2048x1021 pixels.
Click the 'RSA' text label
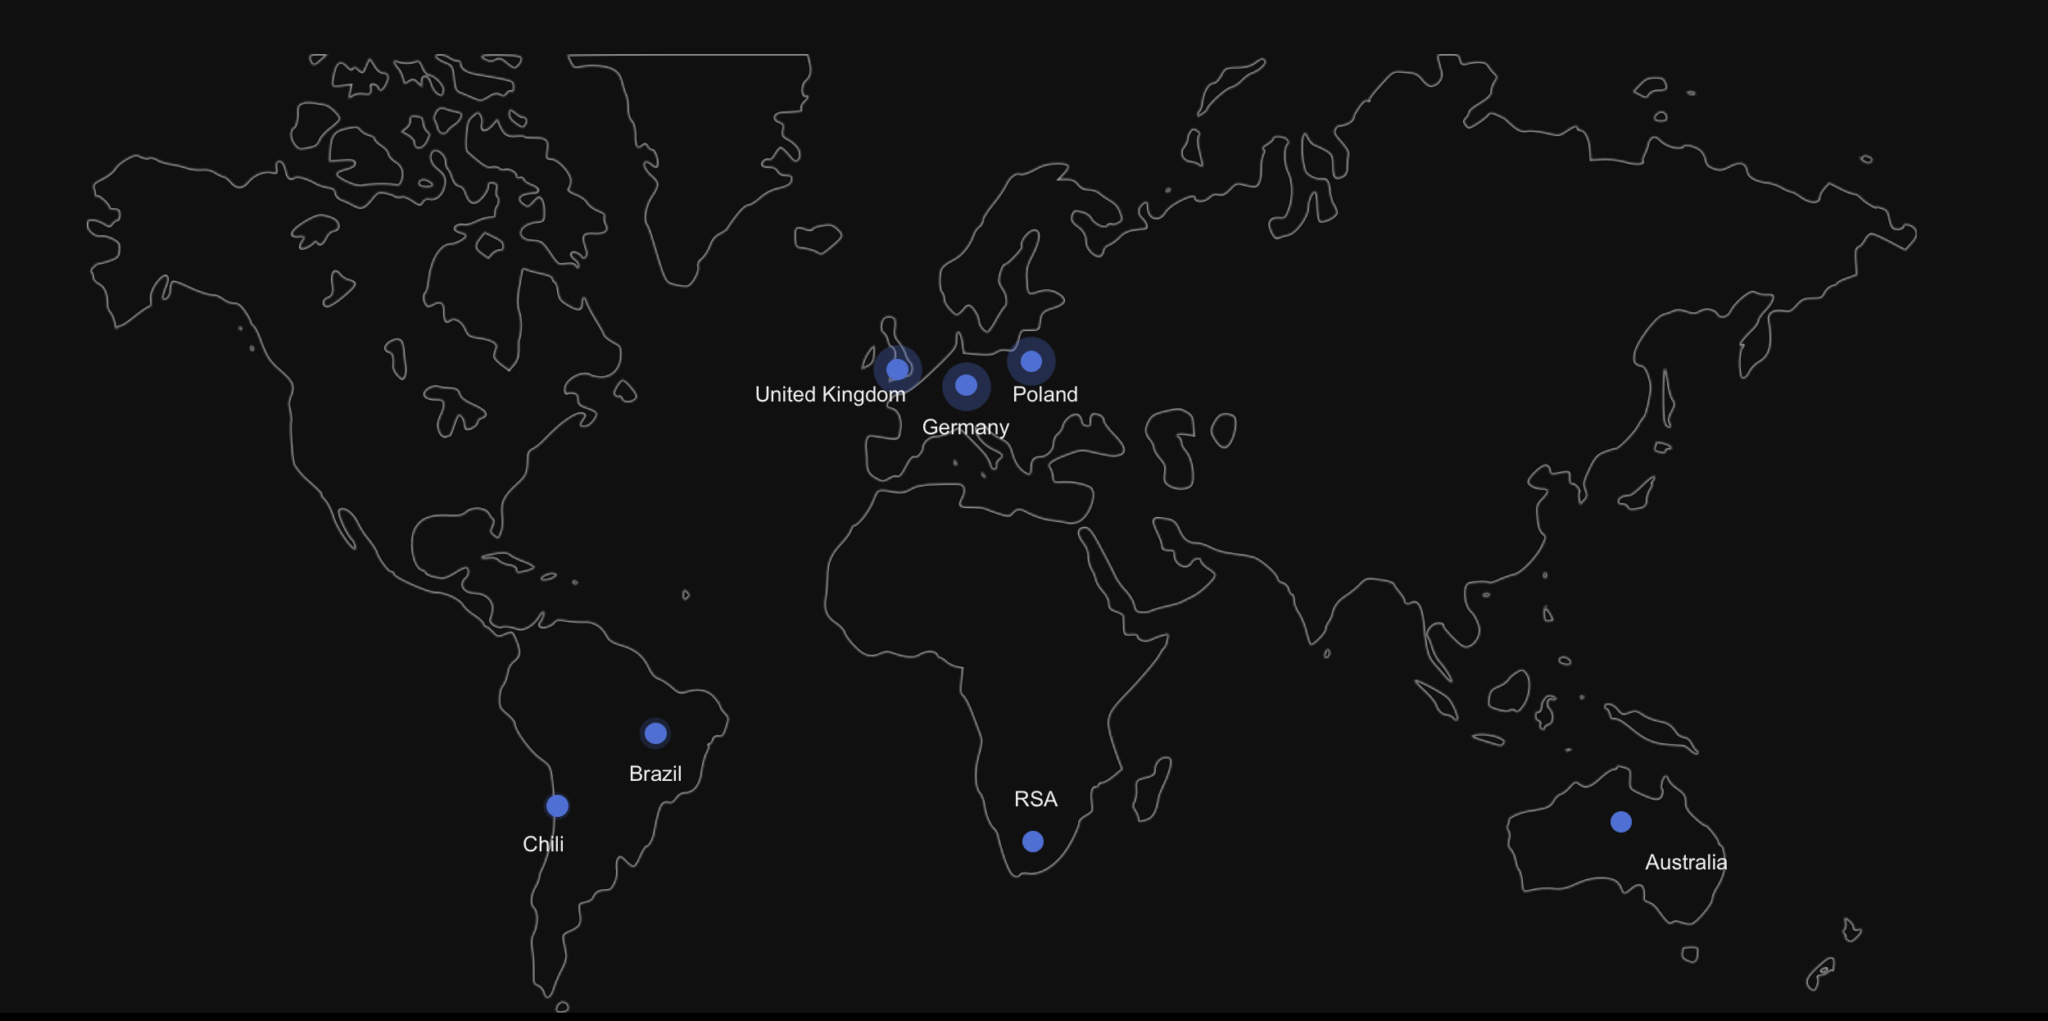coord(1035,799)
